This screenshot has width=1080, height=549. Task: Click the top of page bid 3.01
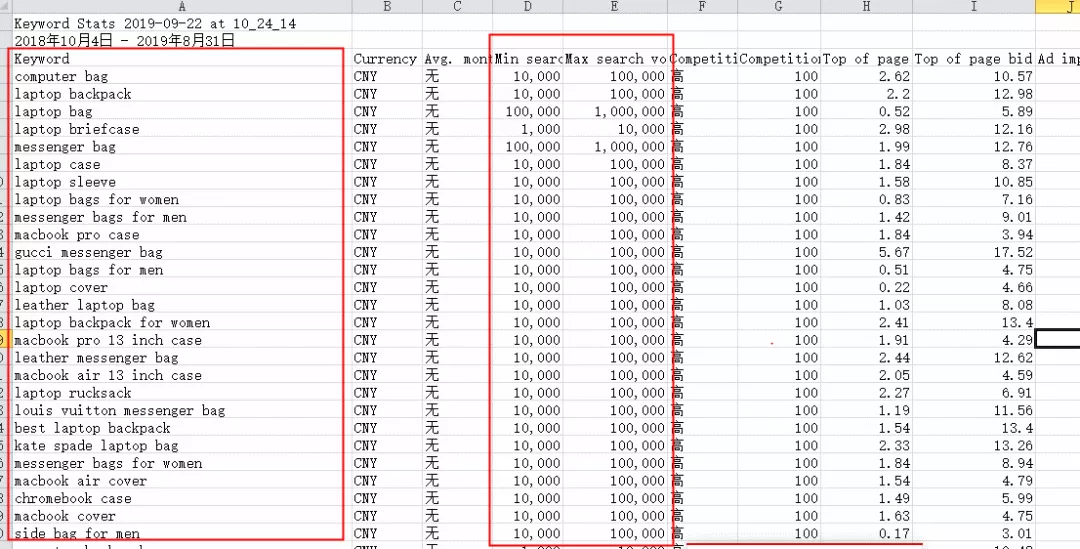pyautogui.click(x=974, y=533)
